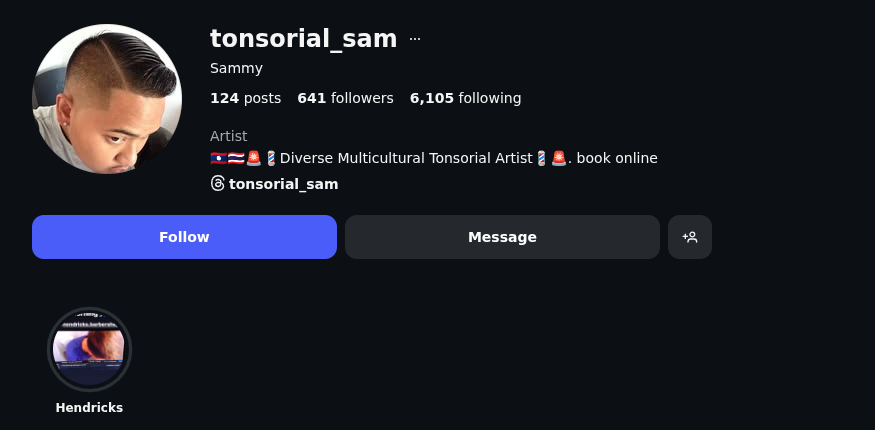Click the Hendricks highlight label text

pyautogui.click(x=89, y=408)
